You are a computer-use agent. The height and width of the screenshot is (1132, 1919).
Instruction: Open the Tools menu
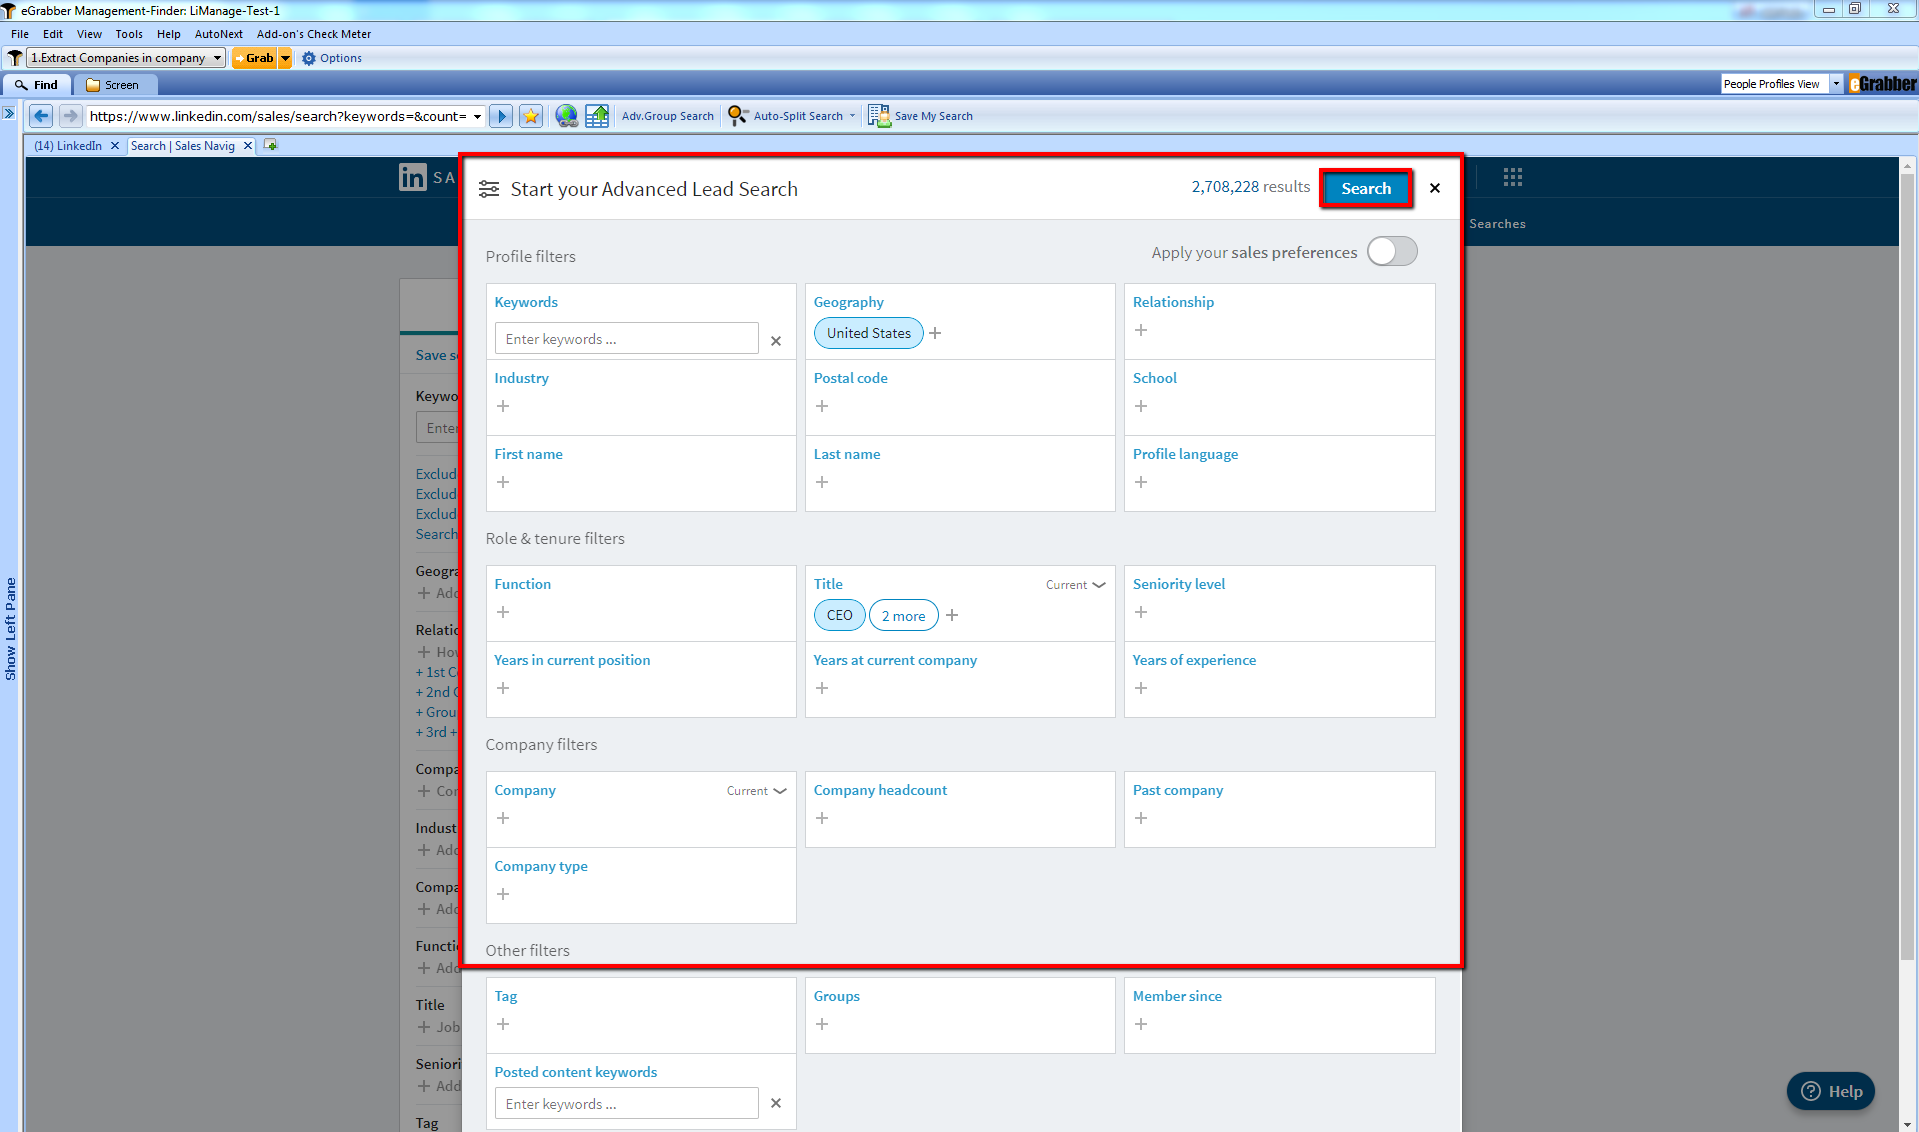tap(129, 34)
